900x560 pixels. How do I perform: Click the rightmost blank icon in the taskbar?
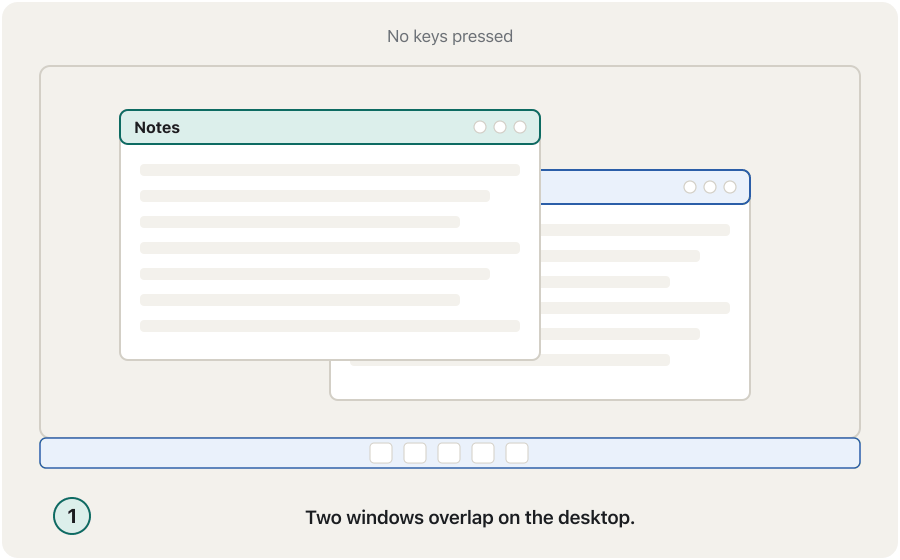(x=517, y=453)
